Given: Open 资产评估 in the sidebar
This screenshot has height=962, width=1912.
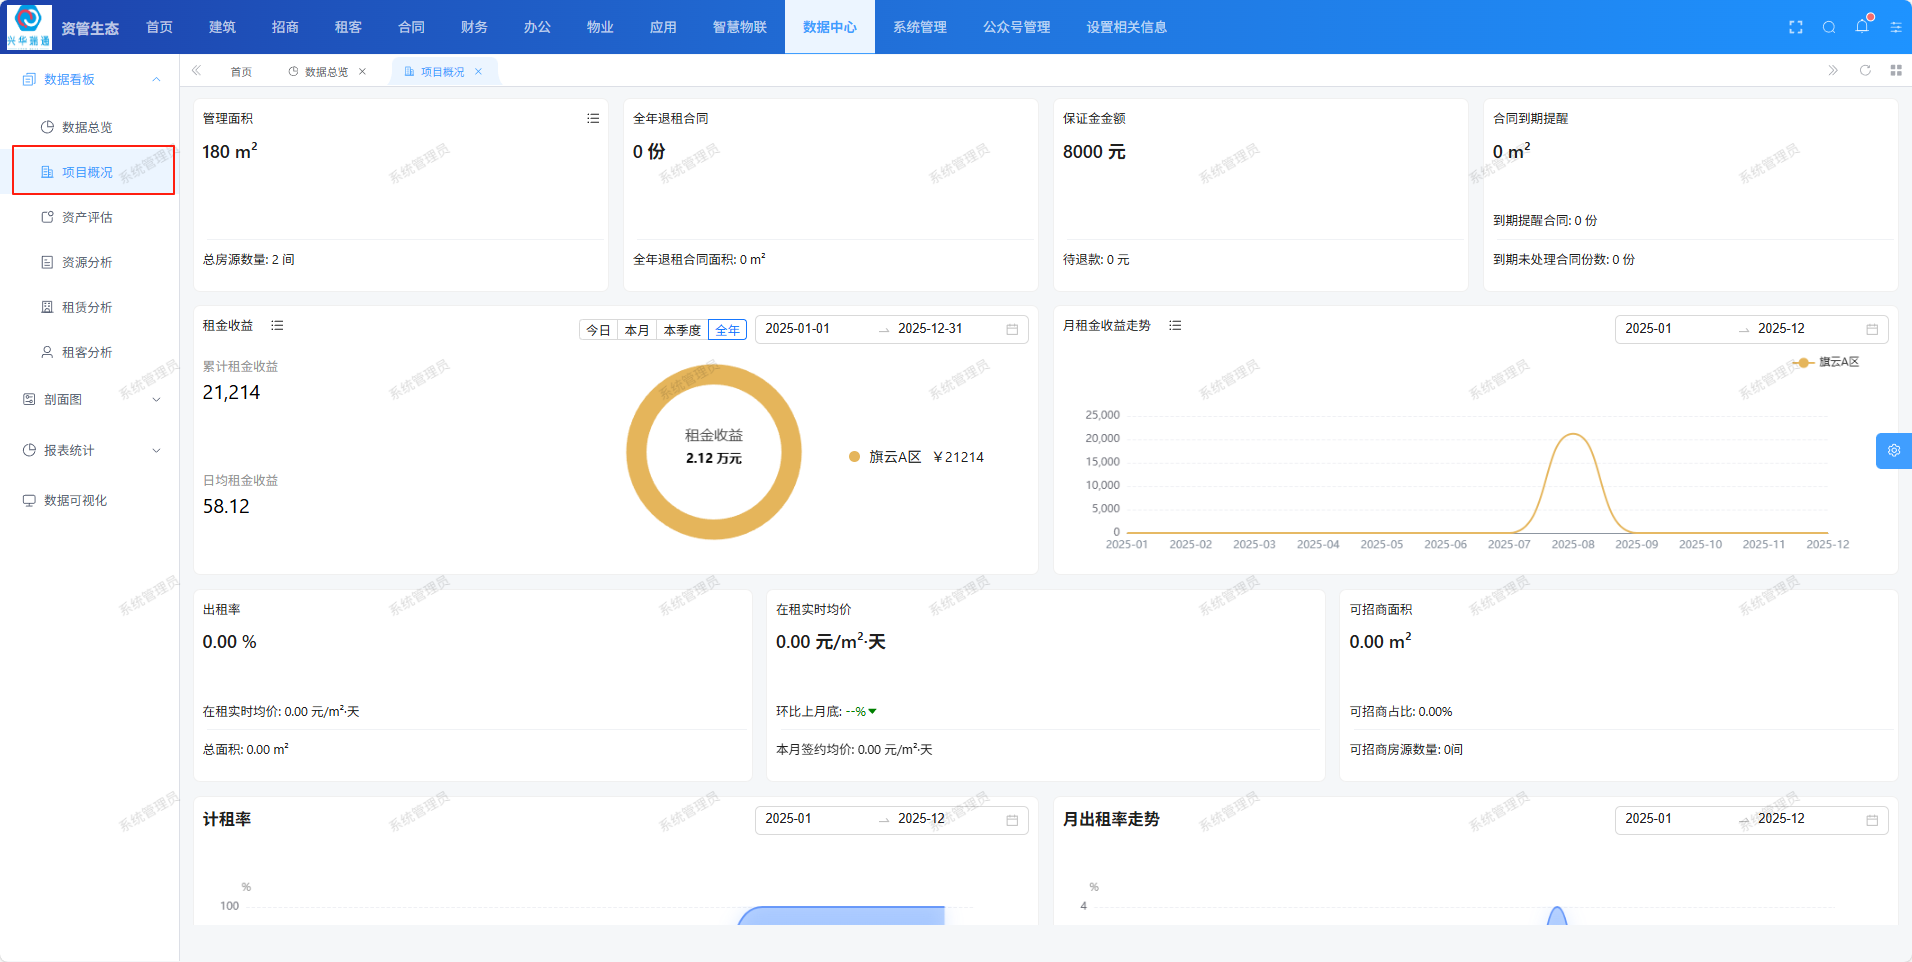Looking at the screenshot, I should (87, 217).
